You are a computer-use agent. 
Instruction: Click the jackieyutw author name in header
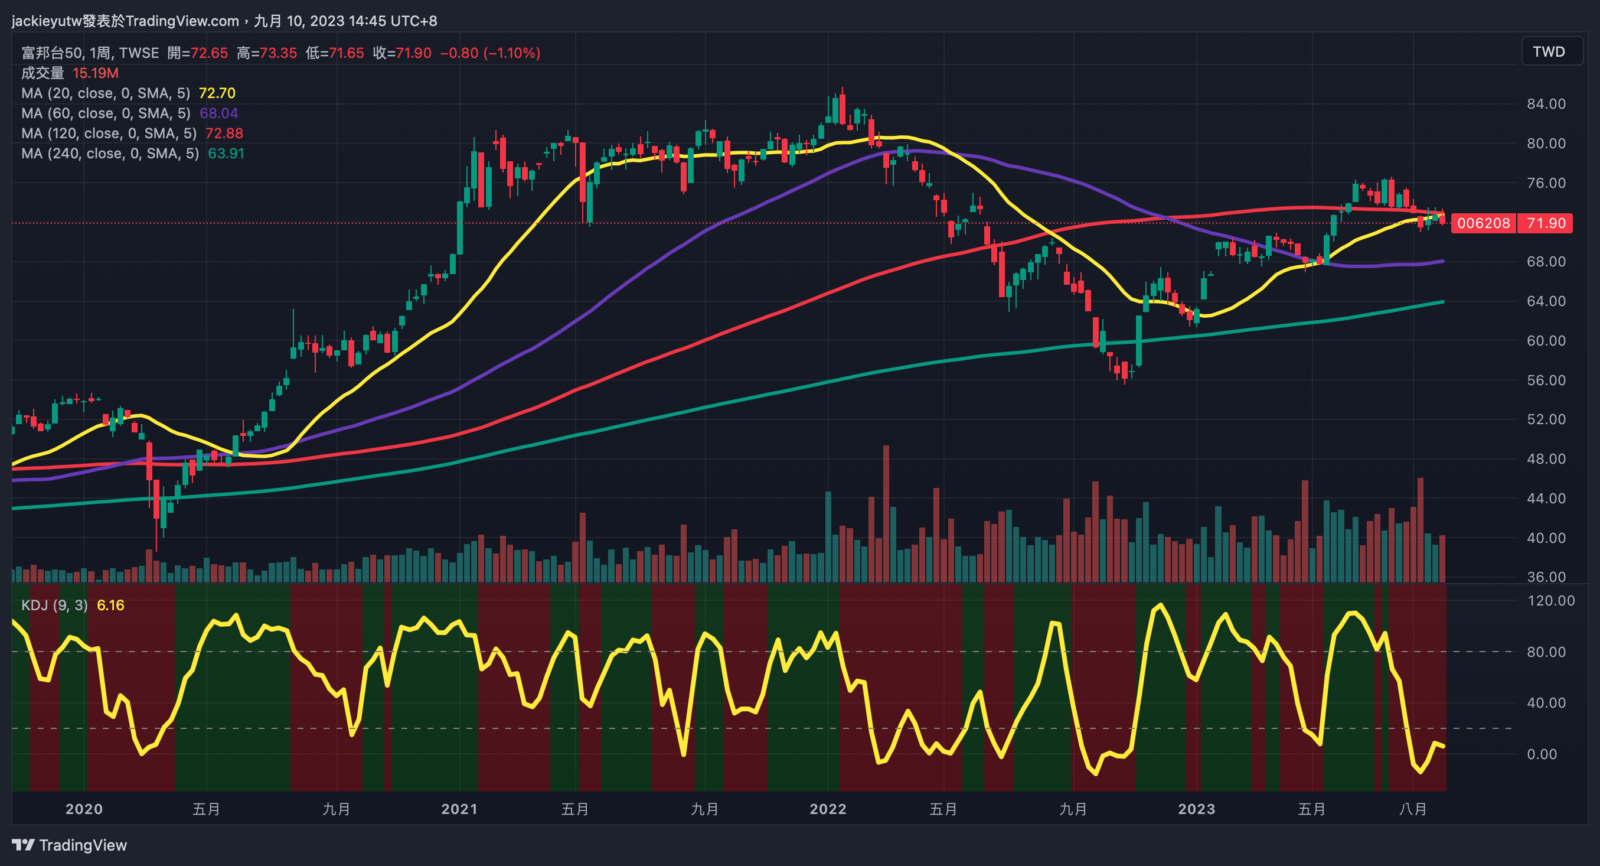46,21
